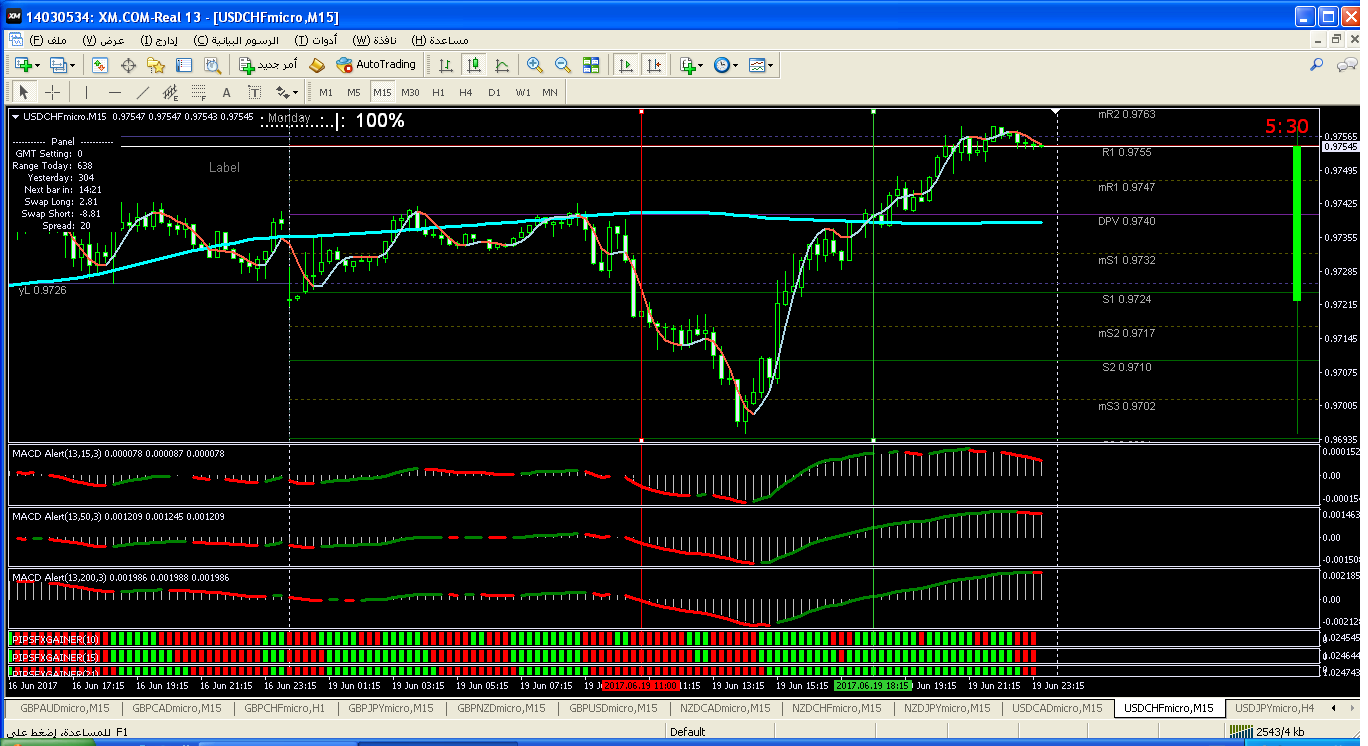
Task: Open the Market Watch window icon
Action: (x=100, y=65)
